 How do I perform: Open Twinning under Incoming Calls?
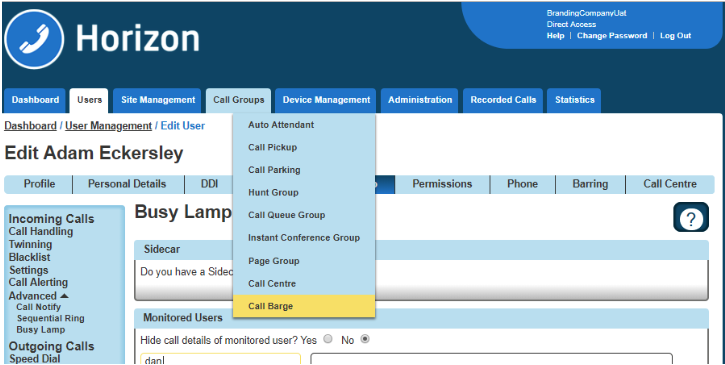coord(31,244)
